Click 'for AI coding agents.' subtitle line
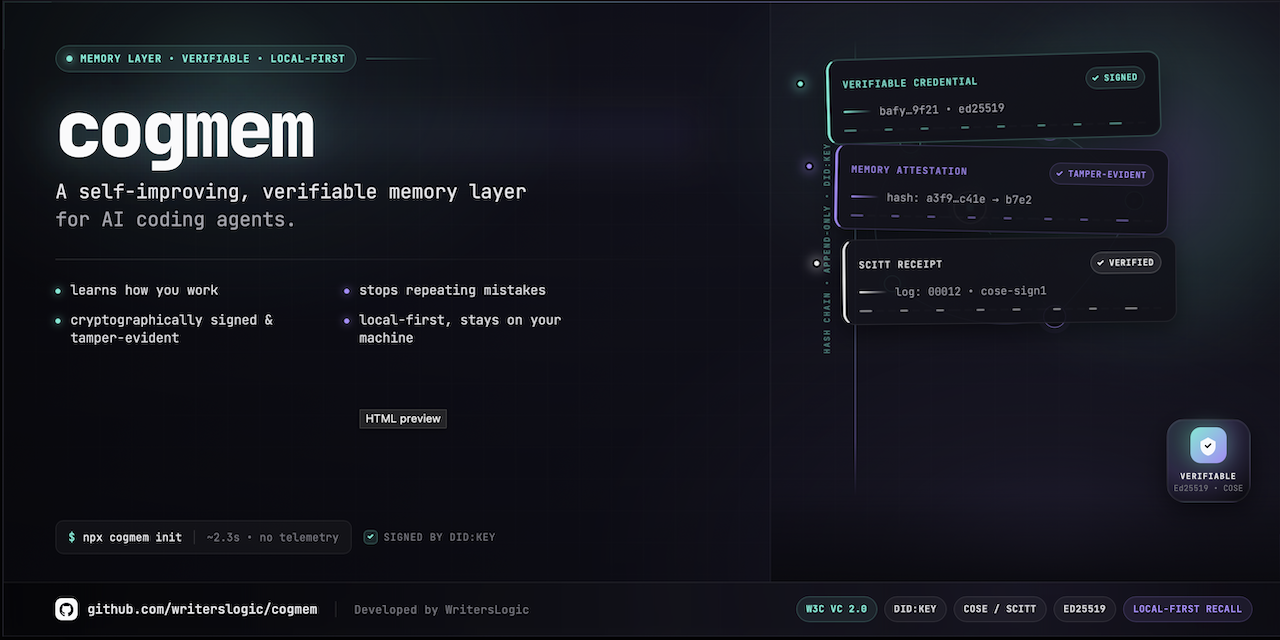Viewport: 1280px width, 640px height. 176,219
